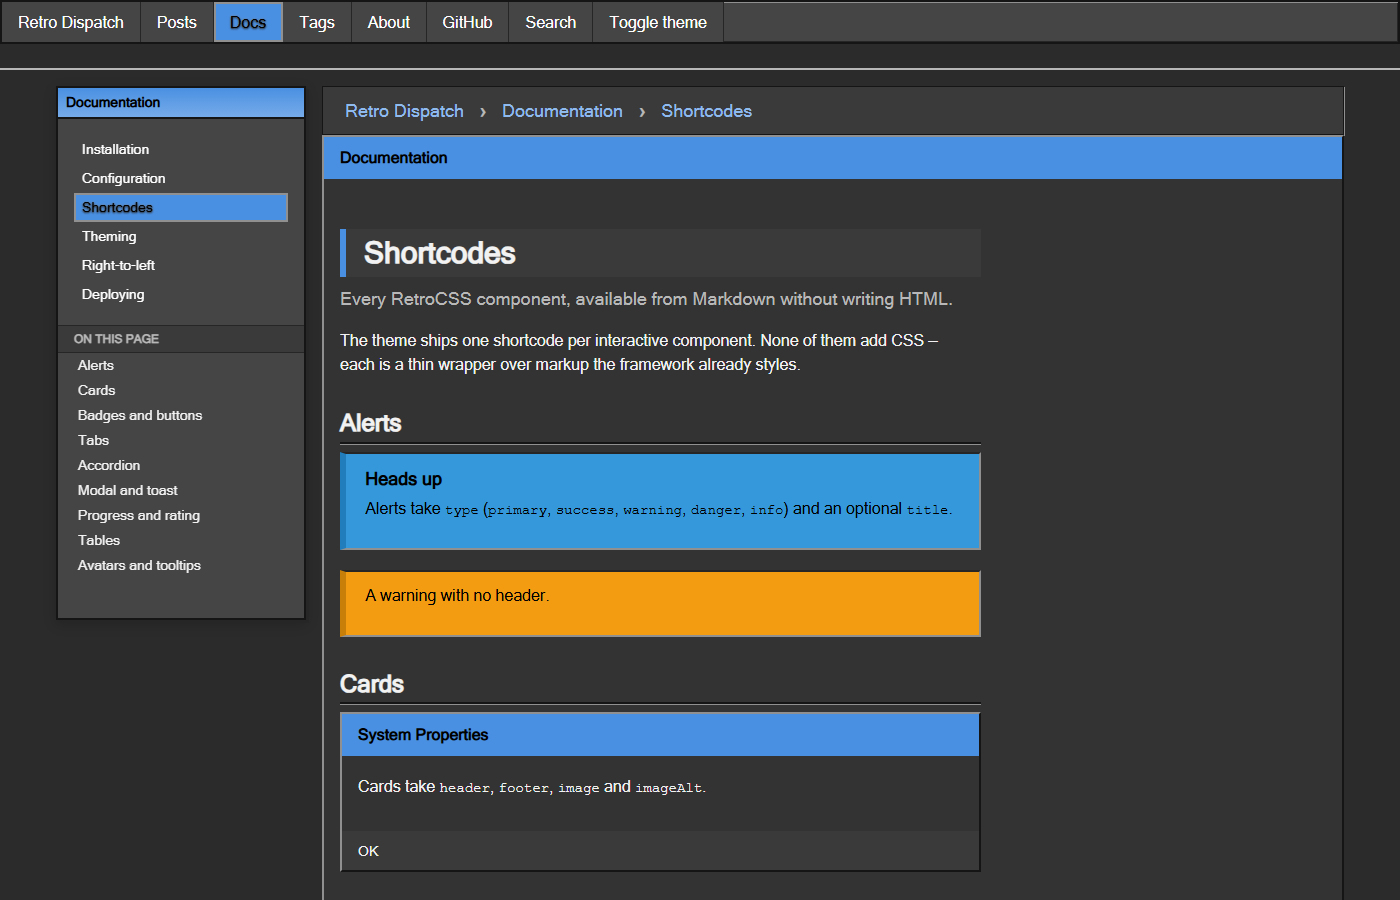Open the Tags page

(x=317, y=22)
